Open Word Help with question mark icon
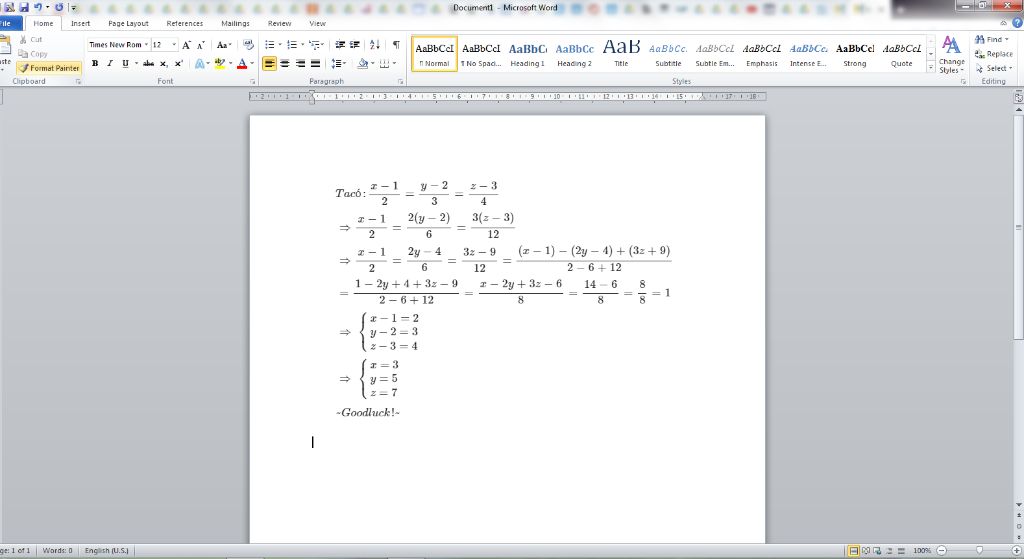Image resolution: width=1024 pixels, height=559 pixels. (1017, 23)
